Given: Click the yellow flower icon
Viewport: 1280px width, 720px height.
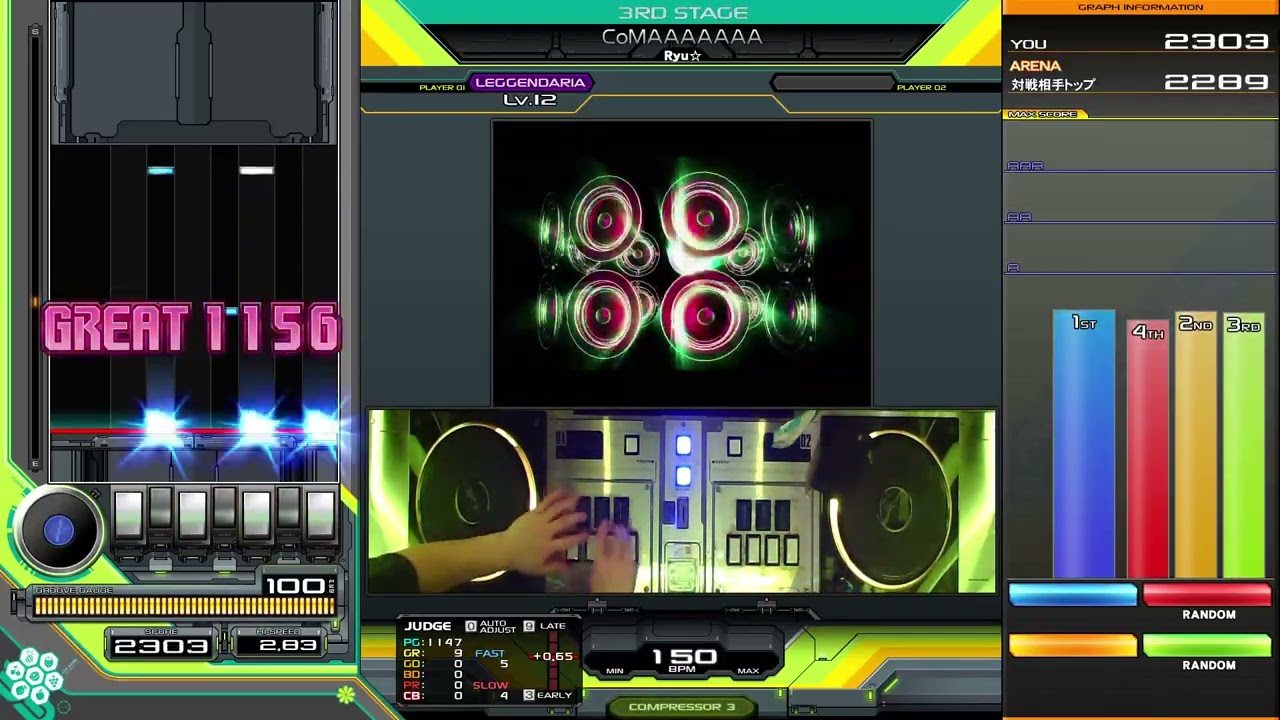Looking at the screenshot, I should coord(345,693).
